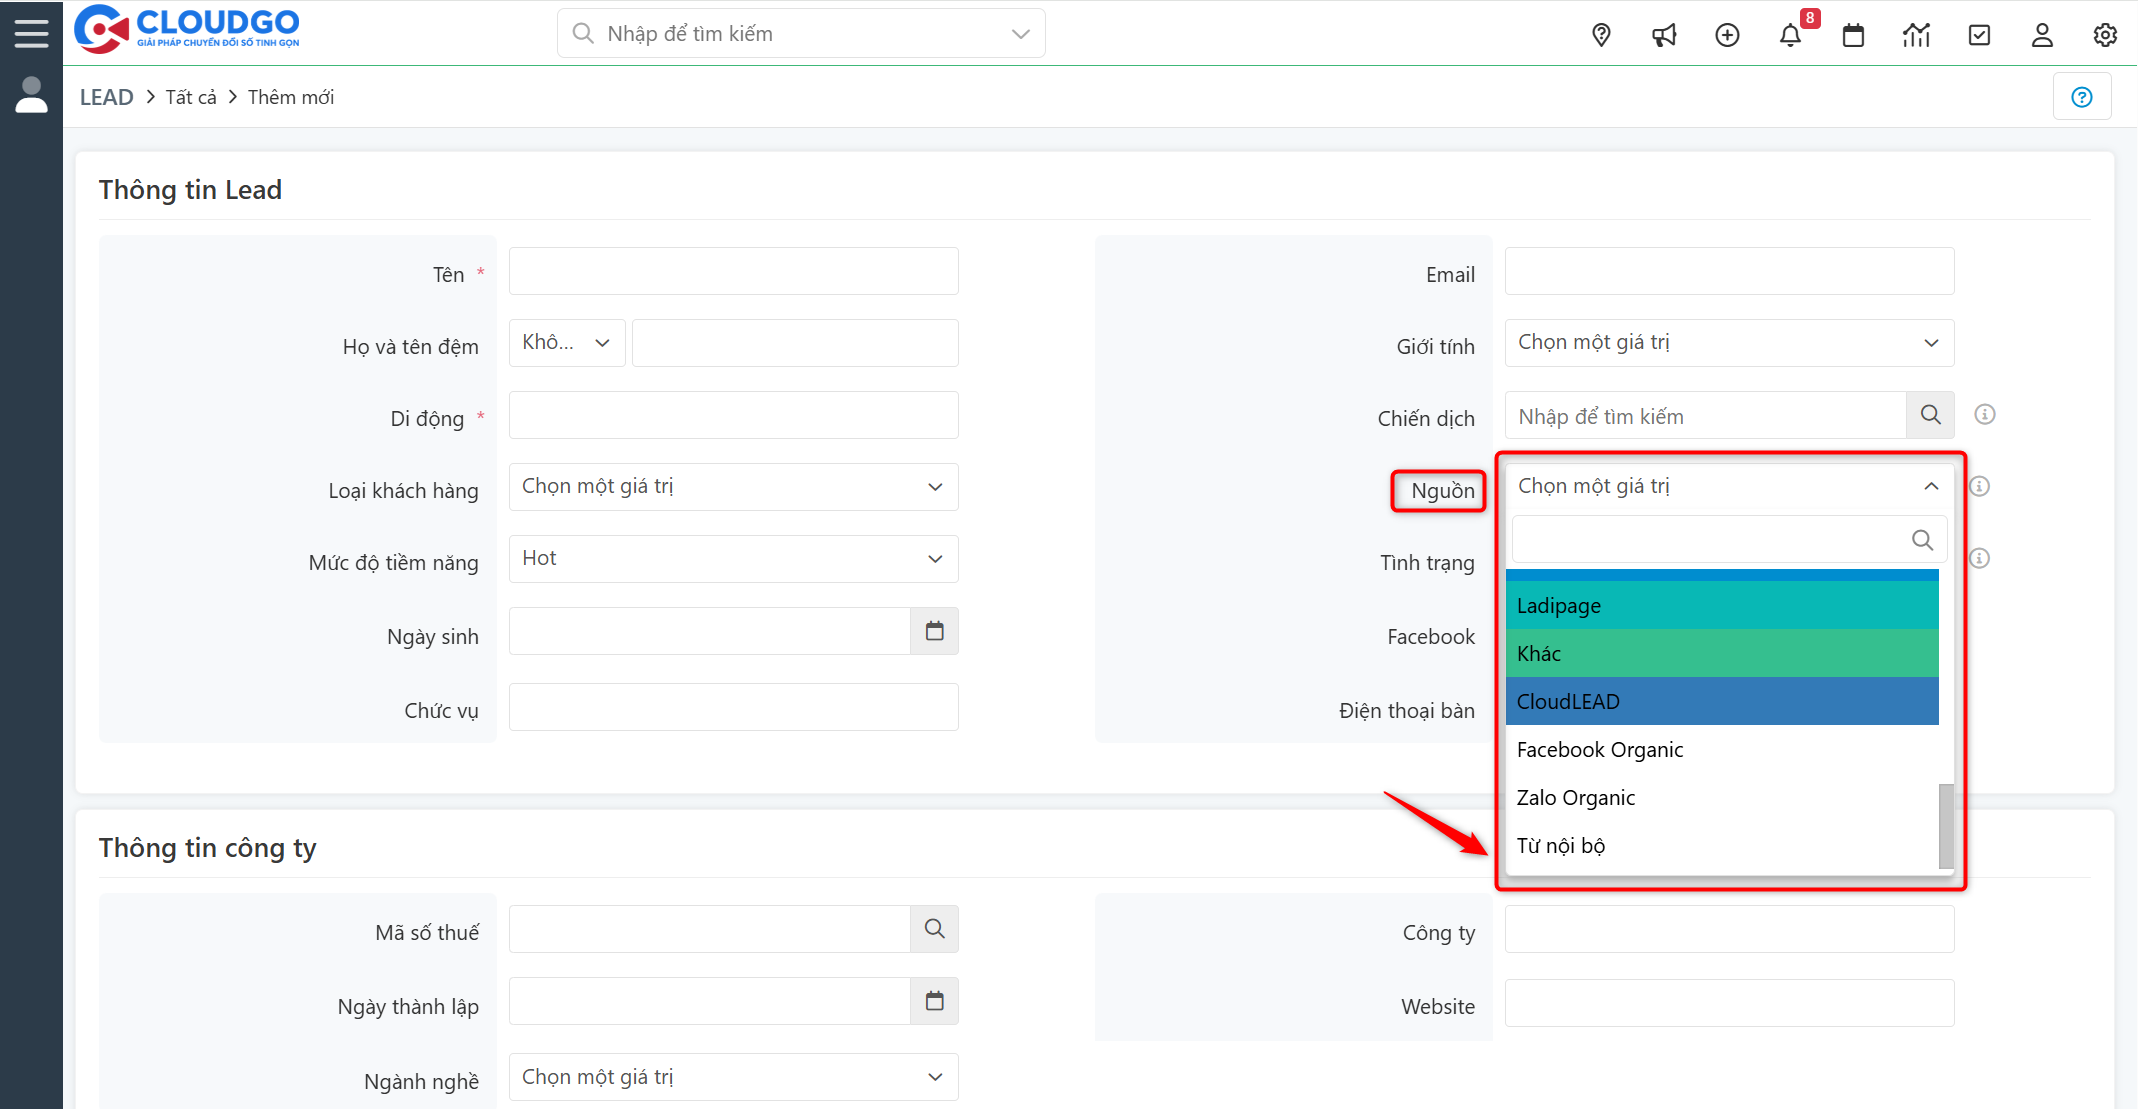This screenshot has height=1109, width=2138.
Task: Open the Loại khách hàng dropdown
Action: pos(732,487)
